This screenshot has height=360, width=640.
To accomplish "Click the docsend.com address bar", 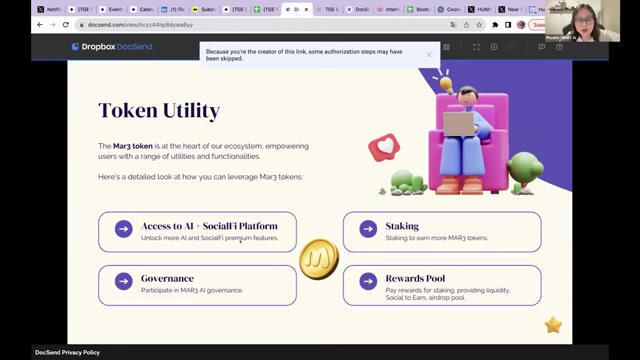I will coord(261,25).
